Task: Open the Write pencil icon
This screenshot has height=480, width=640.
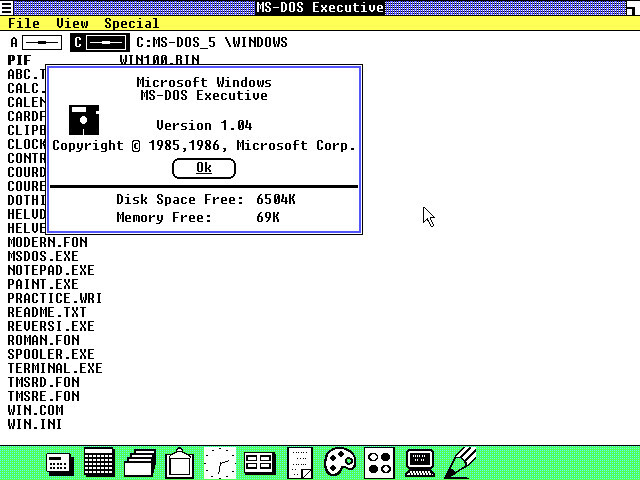Action: click(460, 462)
